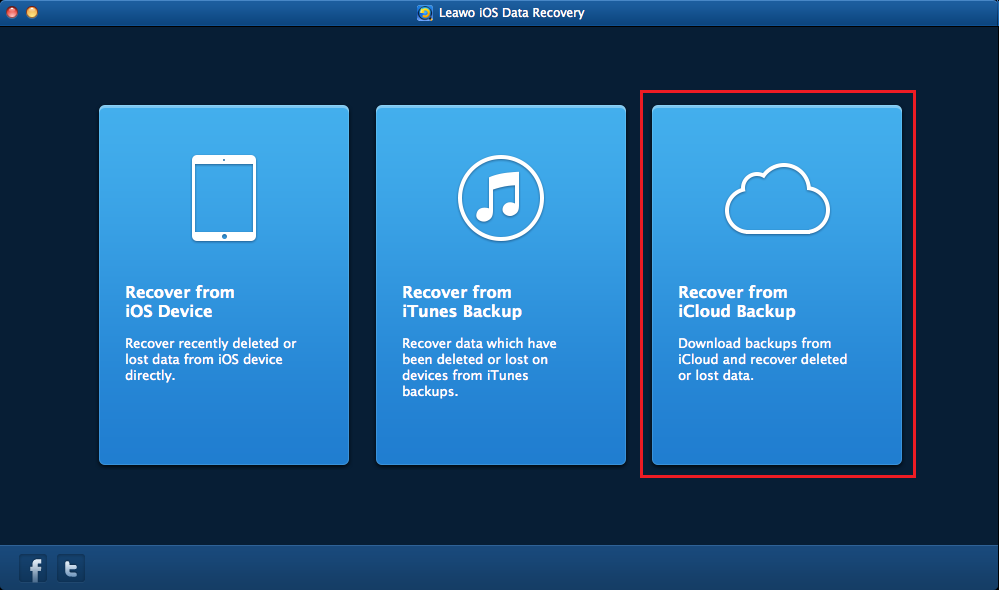Choose "Recover from iTunes Backup" heading
This screenshot has height=590, width=999.
(462, 302)
